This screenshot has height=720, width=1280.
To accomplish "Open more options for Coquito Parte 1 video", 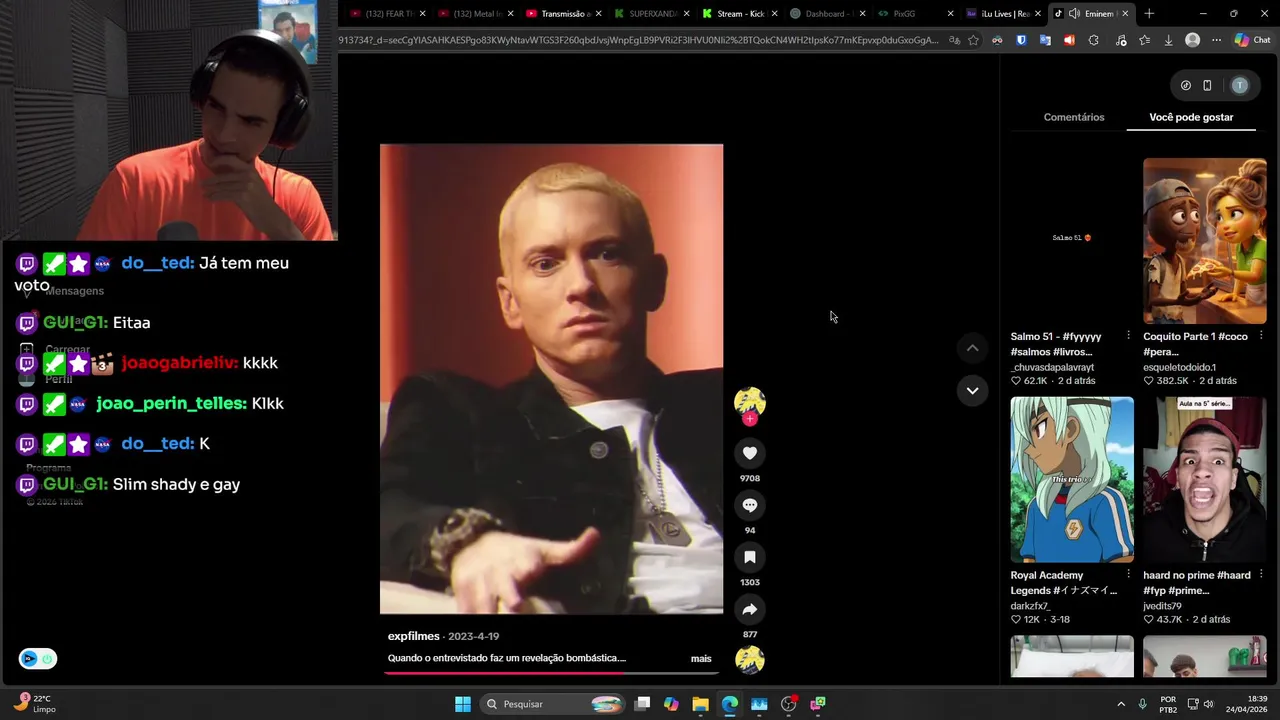I will pos(1261,336).
